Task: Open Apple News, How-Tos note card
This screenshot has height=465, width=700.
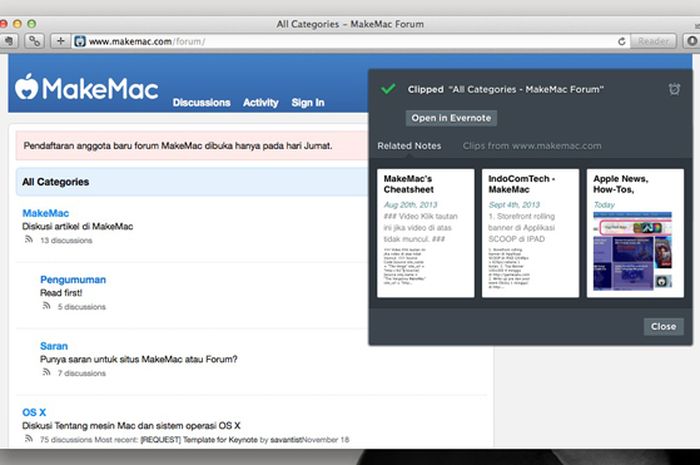Action: [x=635, y=233]
